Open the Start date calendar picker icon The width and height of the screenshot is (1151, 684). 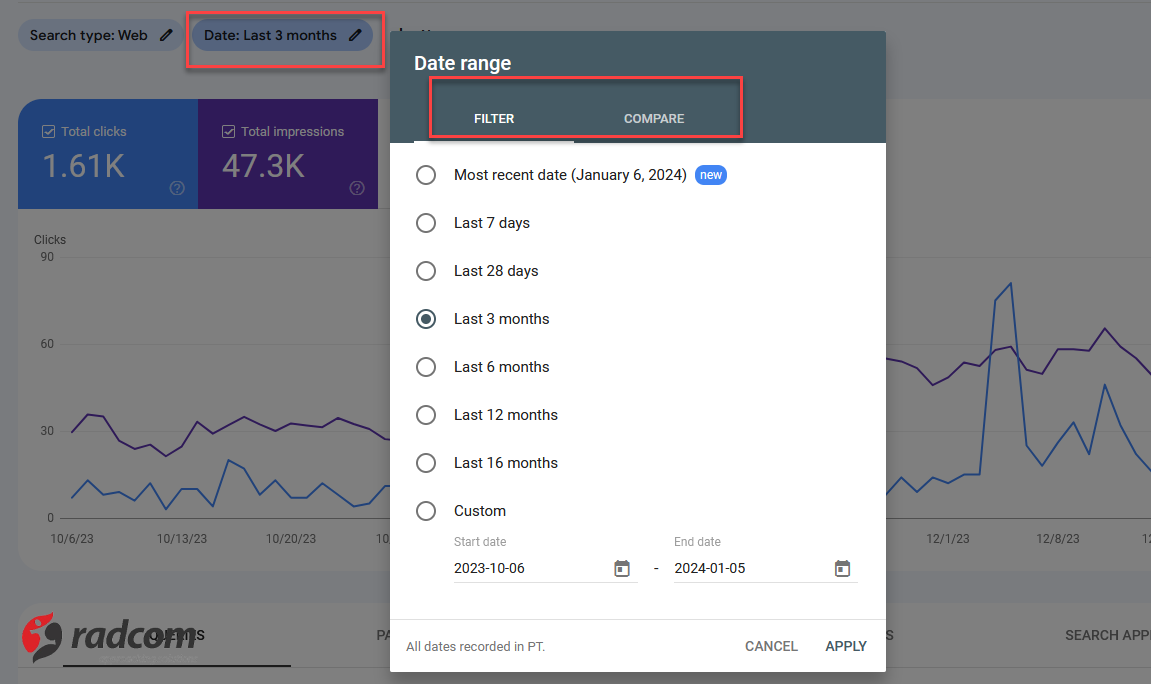click(x=622, y=568)
